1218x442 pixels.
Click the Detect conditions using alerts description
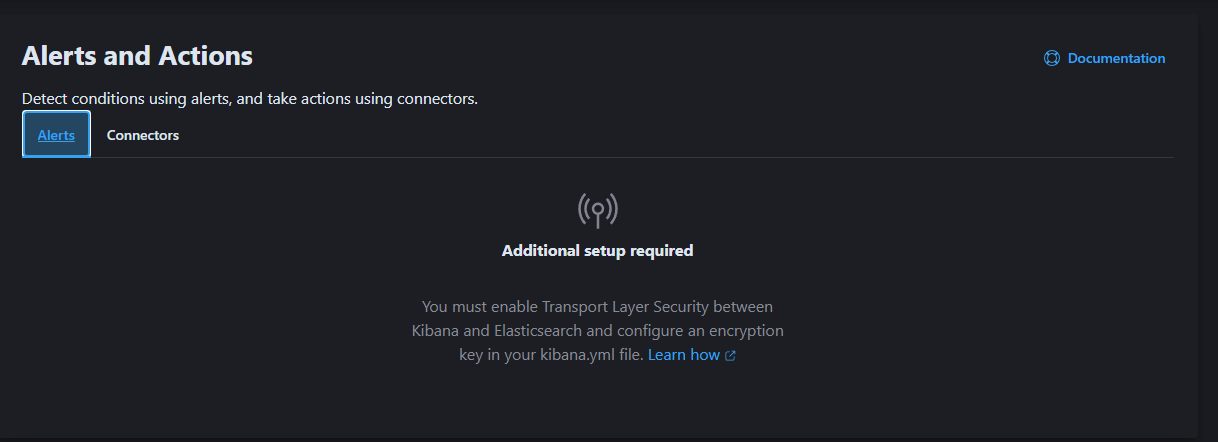pyautogui.click(x=250, y=99)
